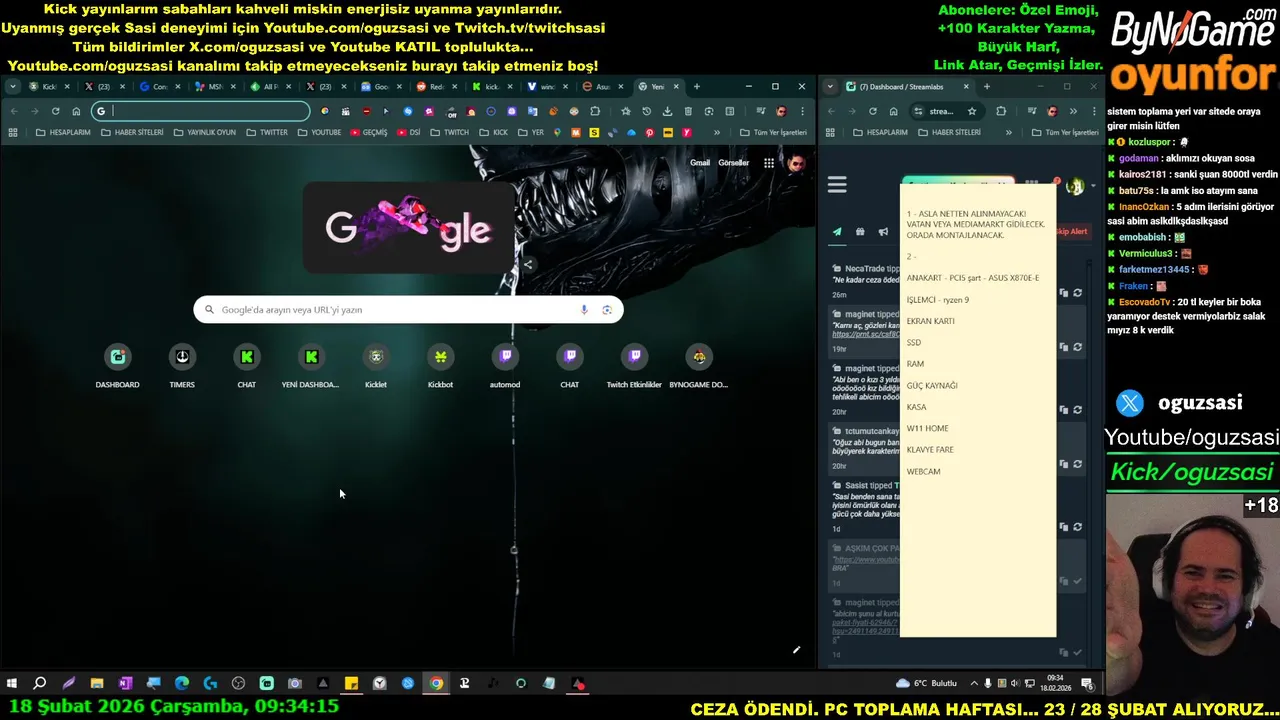This screenshot has width=1280, height=720.
Task: Open the Tüm Yer İşaretleri folder
Action: [773, 132]
